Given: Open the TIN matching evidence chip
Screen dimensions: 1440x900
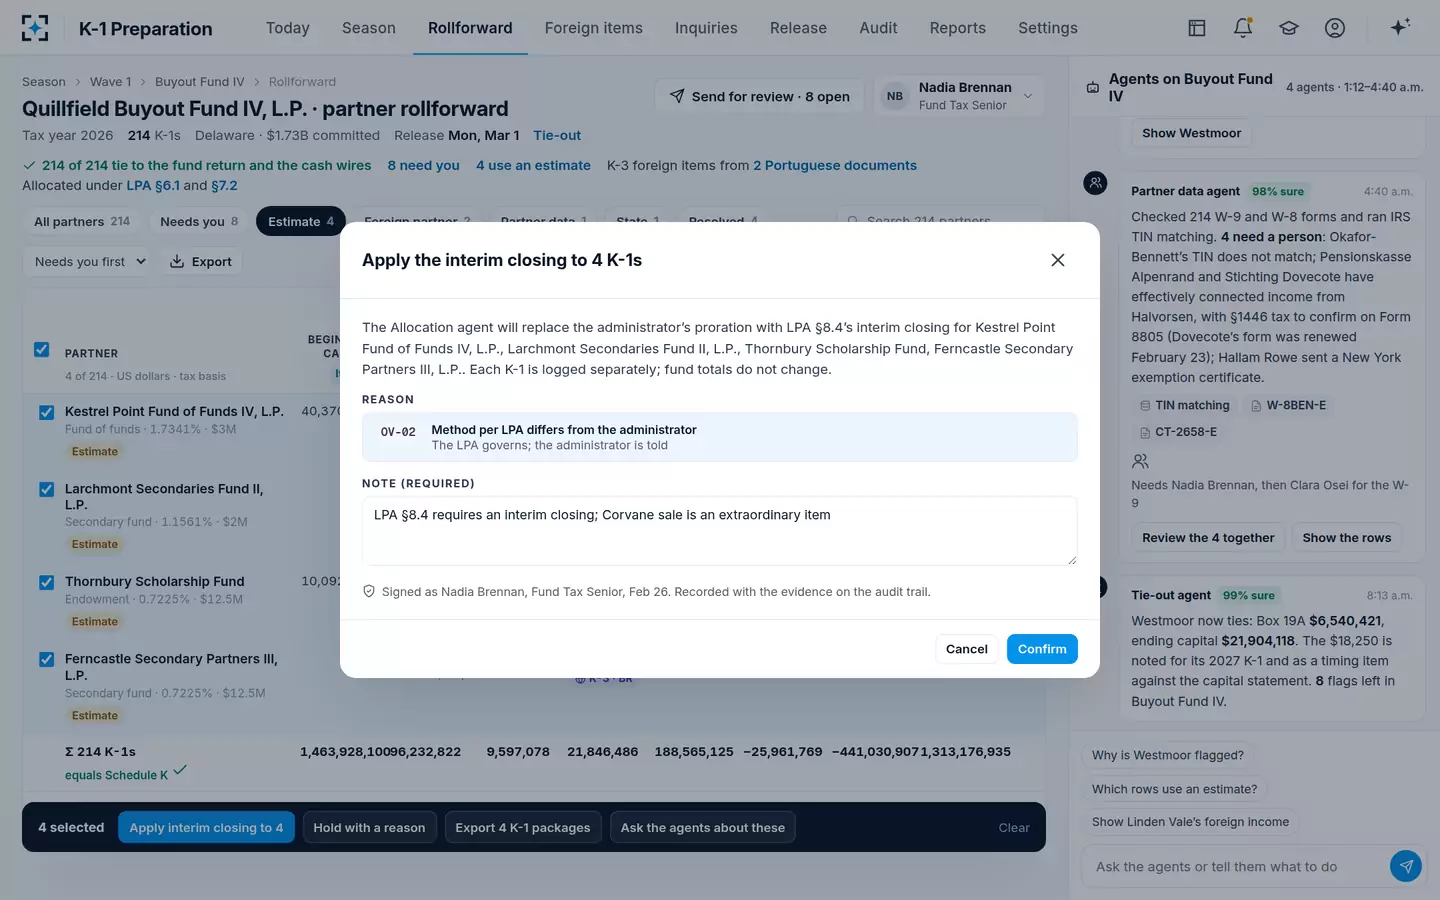Looking at the screenshot, I should (1184, 405).
